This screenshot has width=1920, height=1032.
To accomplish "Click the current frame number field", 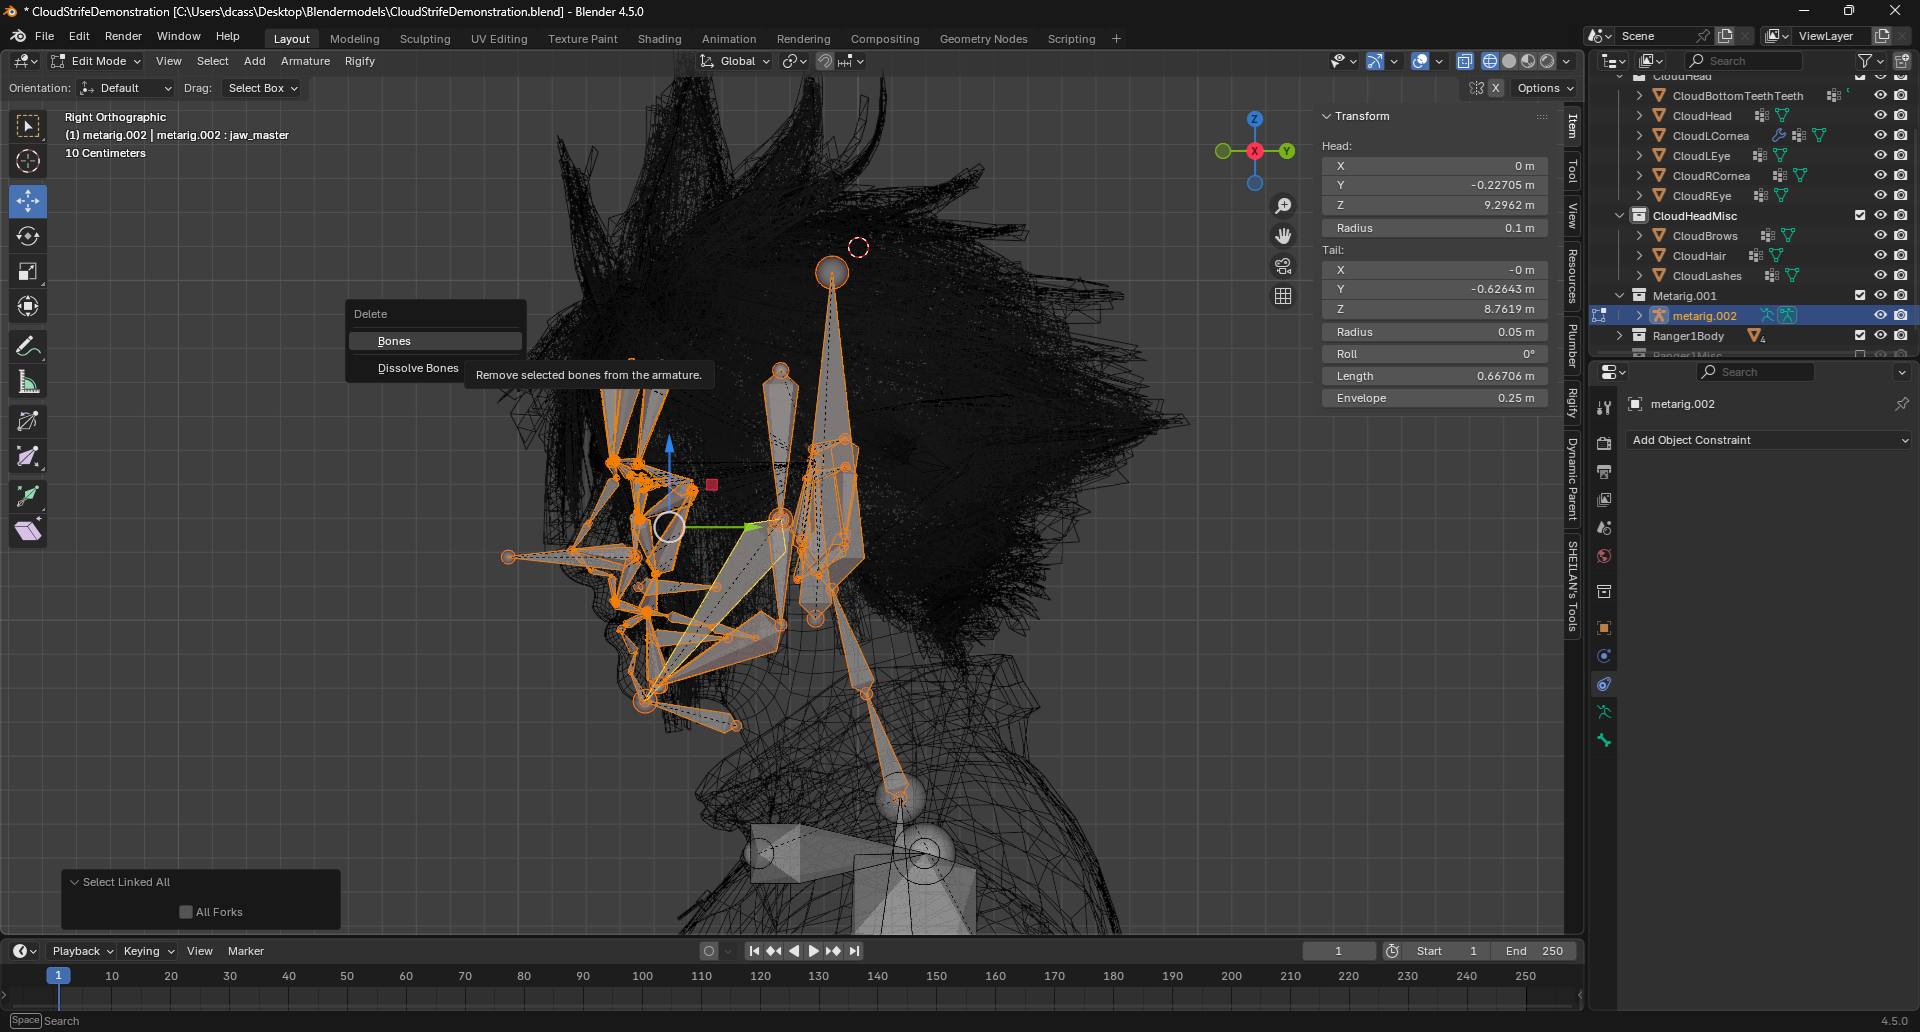I will pos(1339,951).
